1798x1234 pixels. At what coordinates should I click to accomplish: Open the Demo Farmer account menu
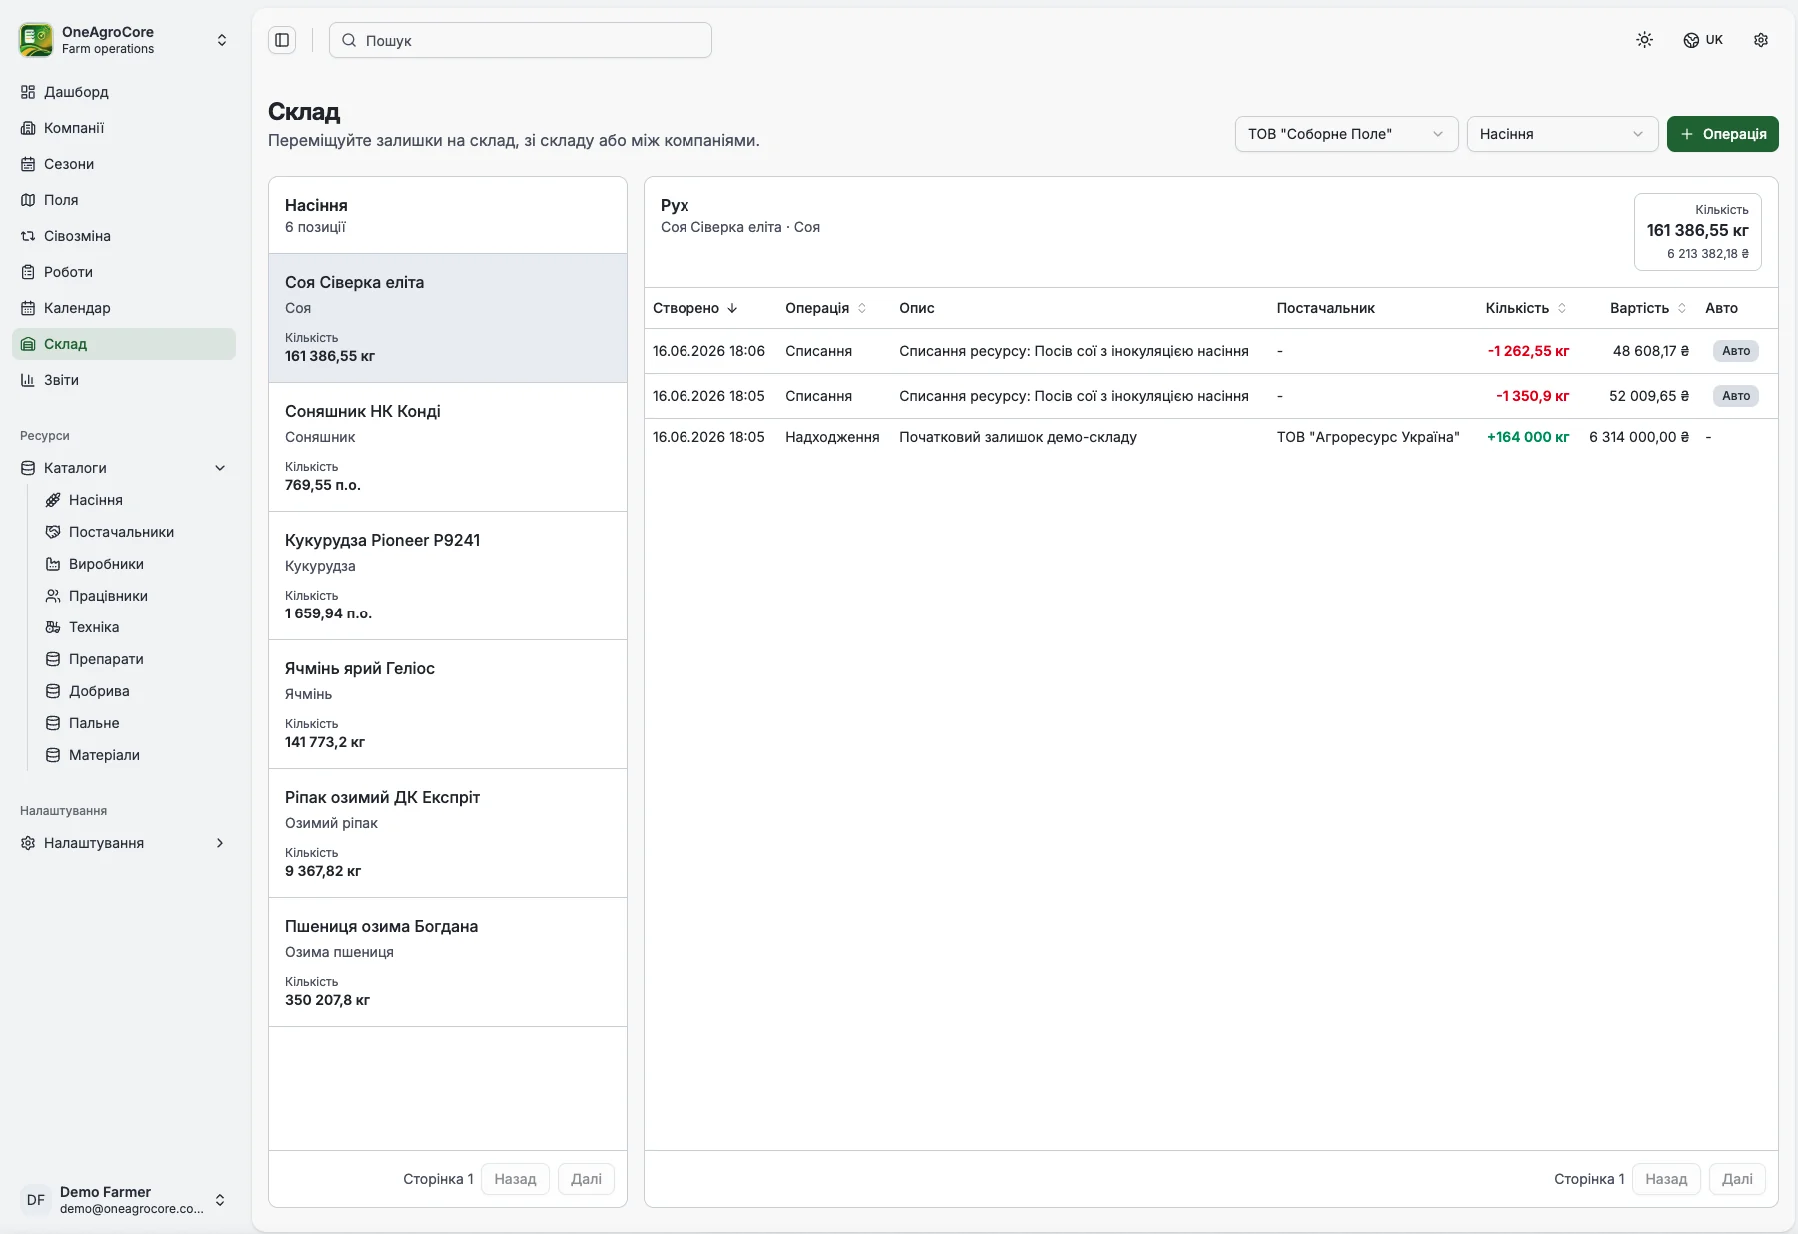coord(124,1199)
